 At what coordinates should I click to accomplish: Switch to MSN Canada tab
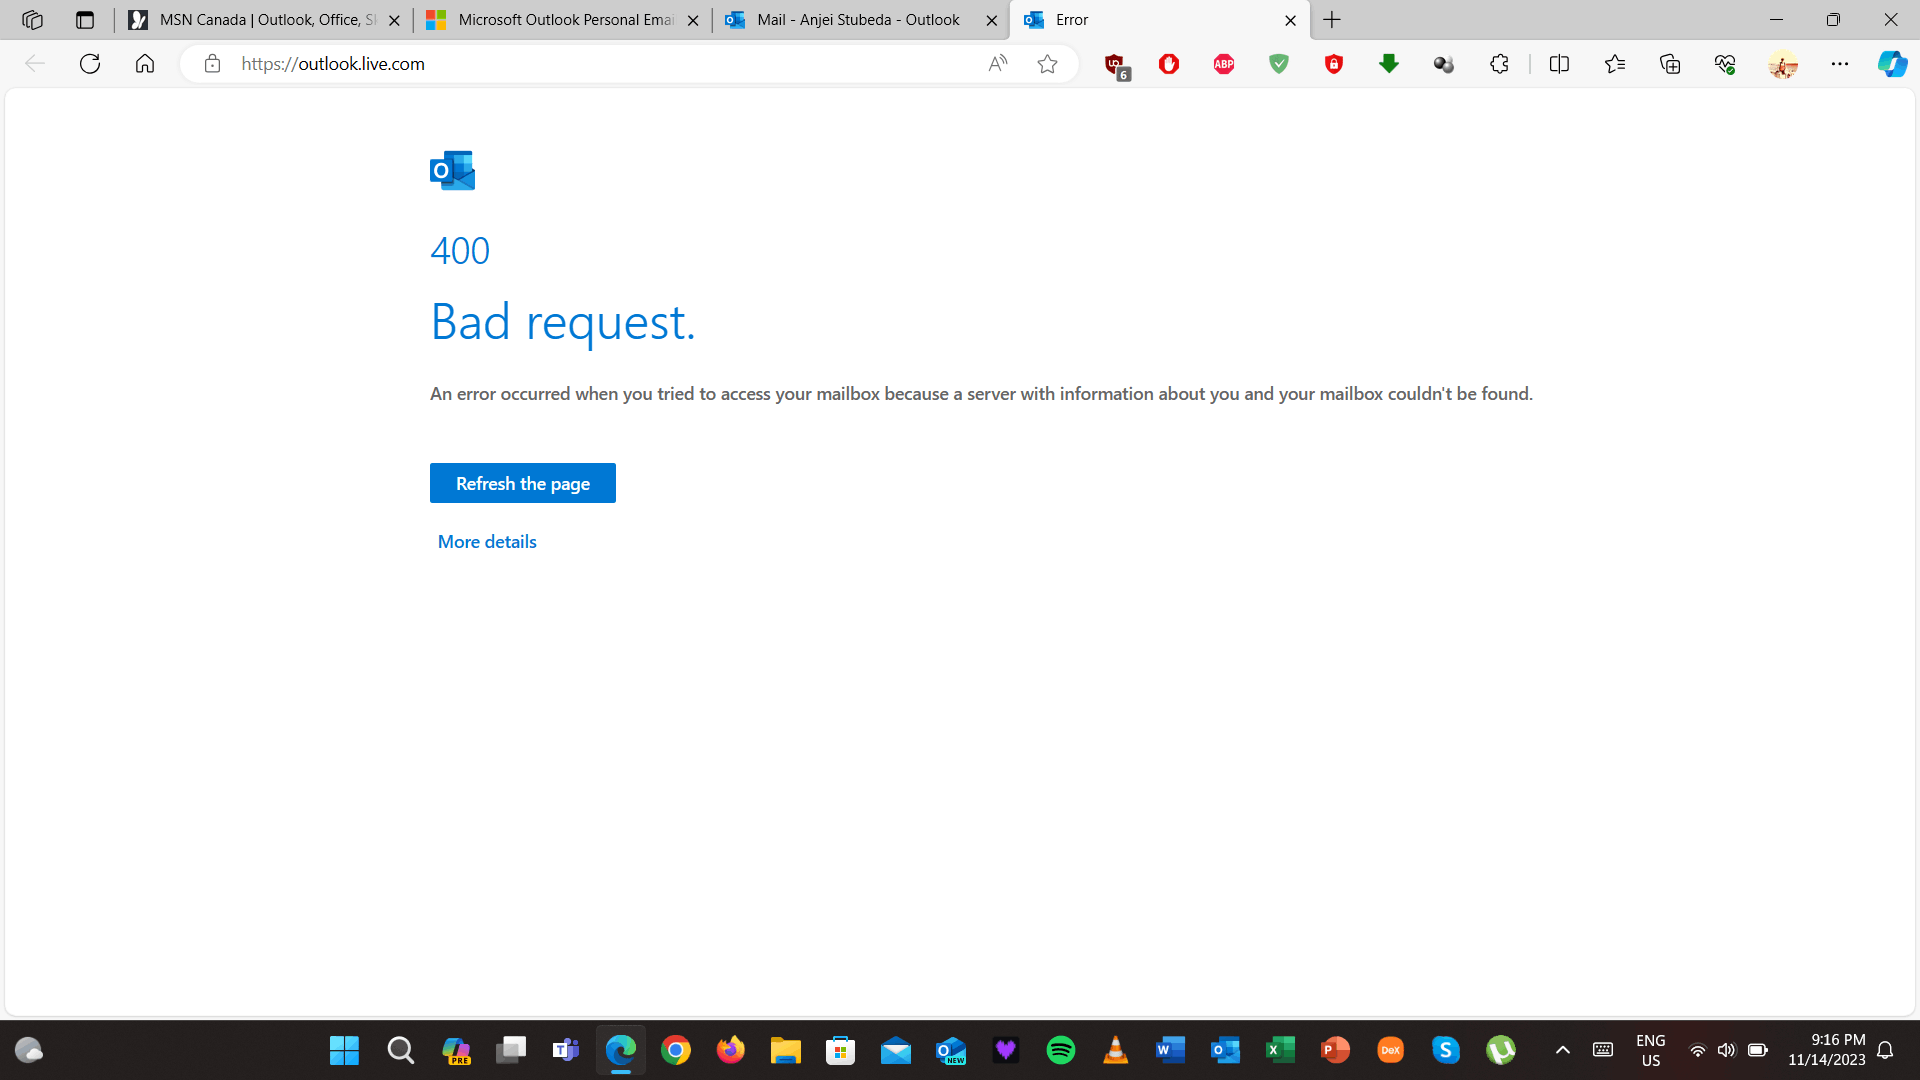pos(267,20)
